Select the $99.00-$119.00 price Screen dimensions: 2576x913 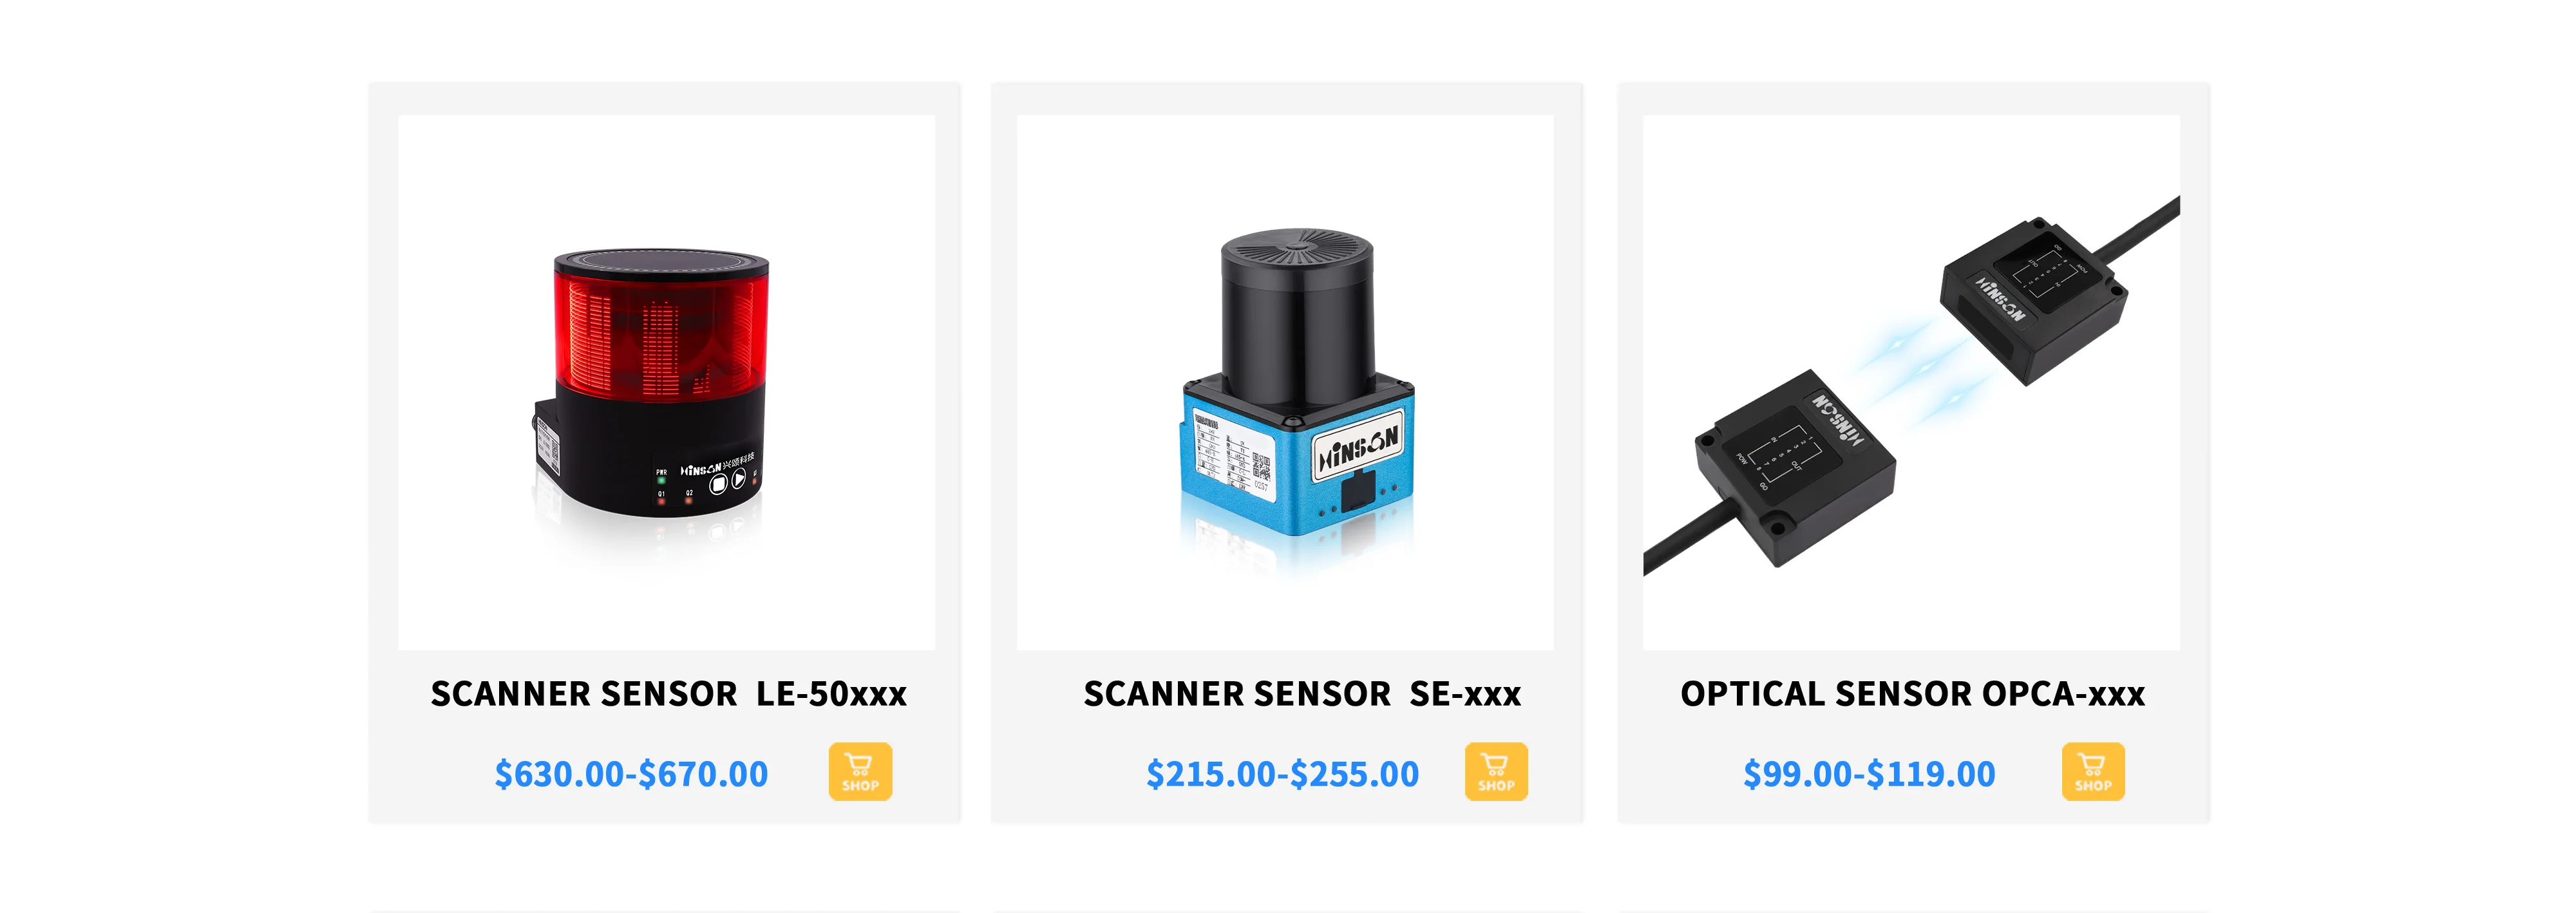pos(1869,773)
